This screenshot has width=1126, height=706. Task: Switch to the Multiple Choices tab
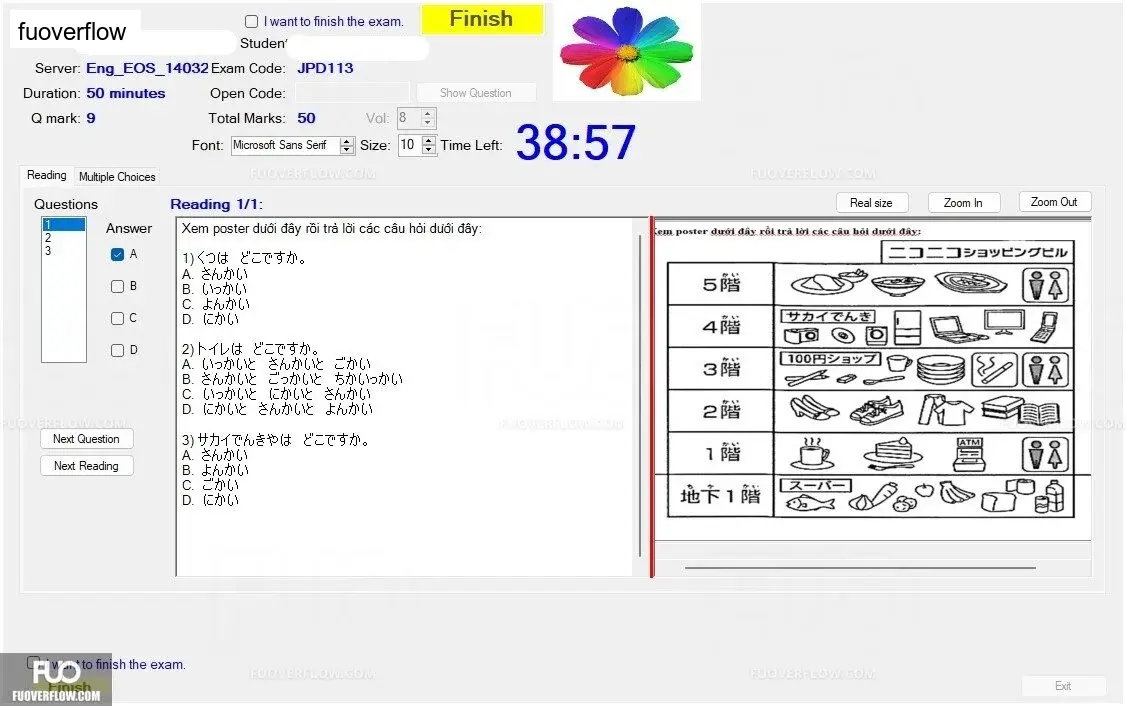tap(117, 177)
